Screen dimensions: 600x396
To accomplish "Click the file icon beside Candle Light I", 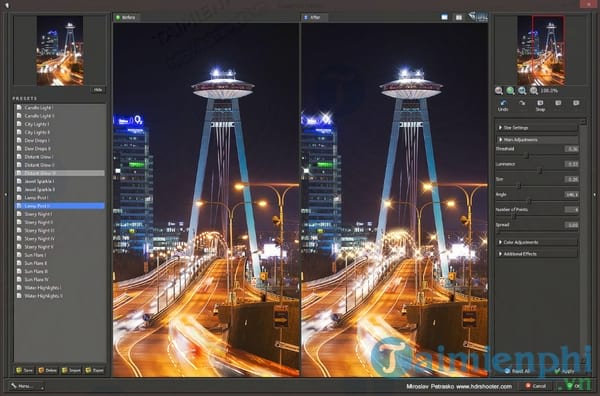I will (x=19, y=108).
